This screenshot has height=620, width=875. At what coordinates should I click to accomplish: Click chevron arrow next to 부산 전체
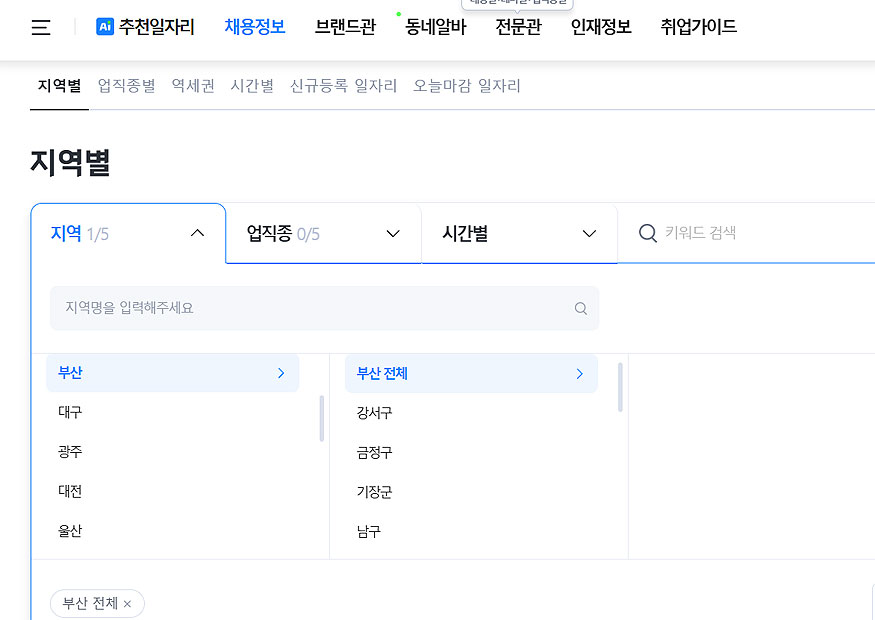[x=580, y=374]
